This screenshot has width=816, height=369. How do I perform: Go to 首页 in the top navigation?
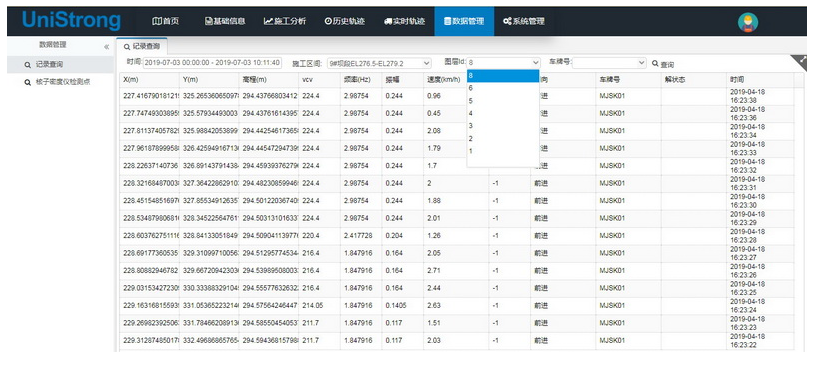click(165, 21)
